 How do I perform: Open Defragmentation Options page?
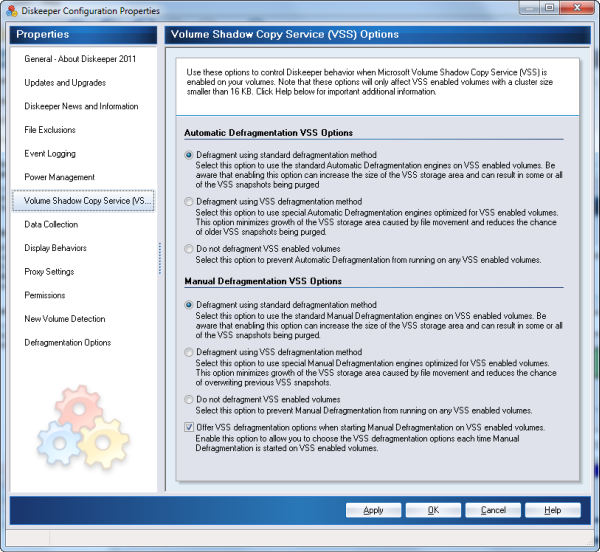(67, 343)
